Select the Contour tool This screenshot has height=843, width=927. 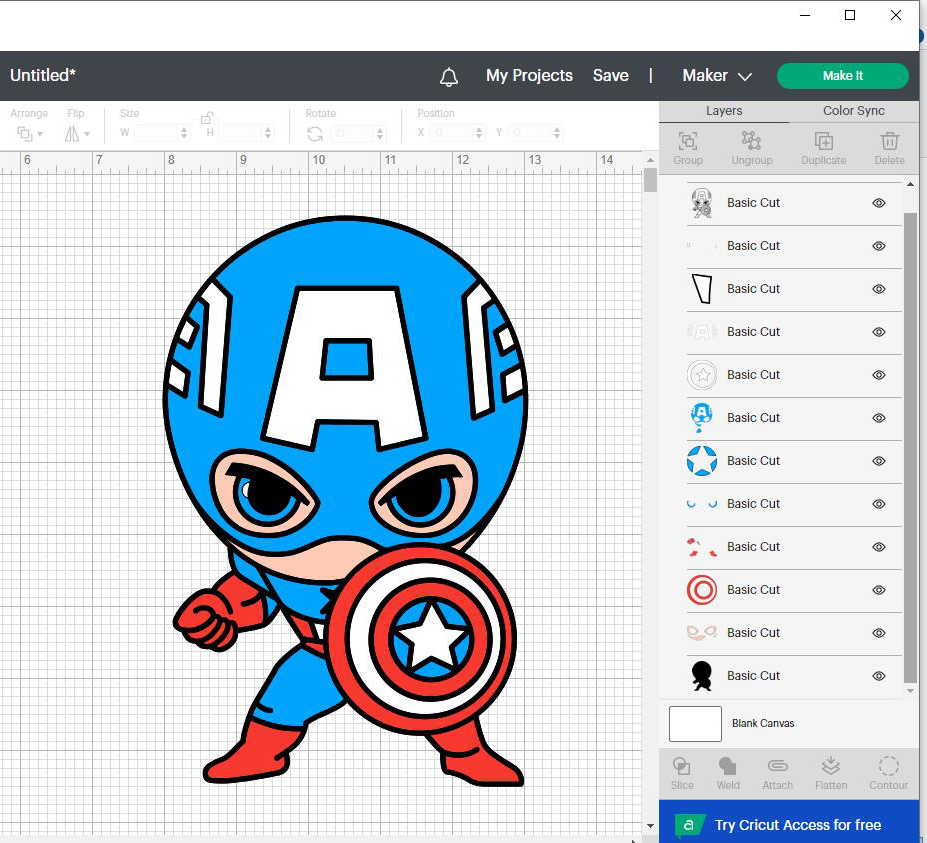click(888, 767)
